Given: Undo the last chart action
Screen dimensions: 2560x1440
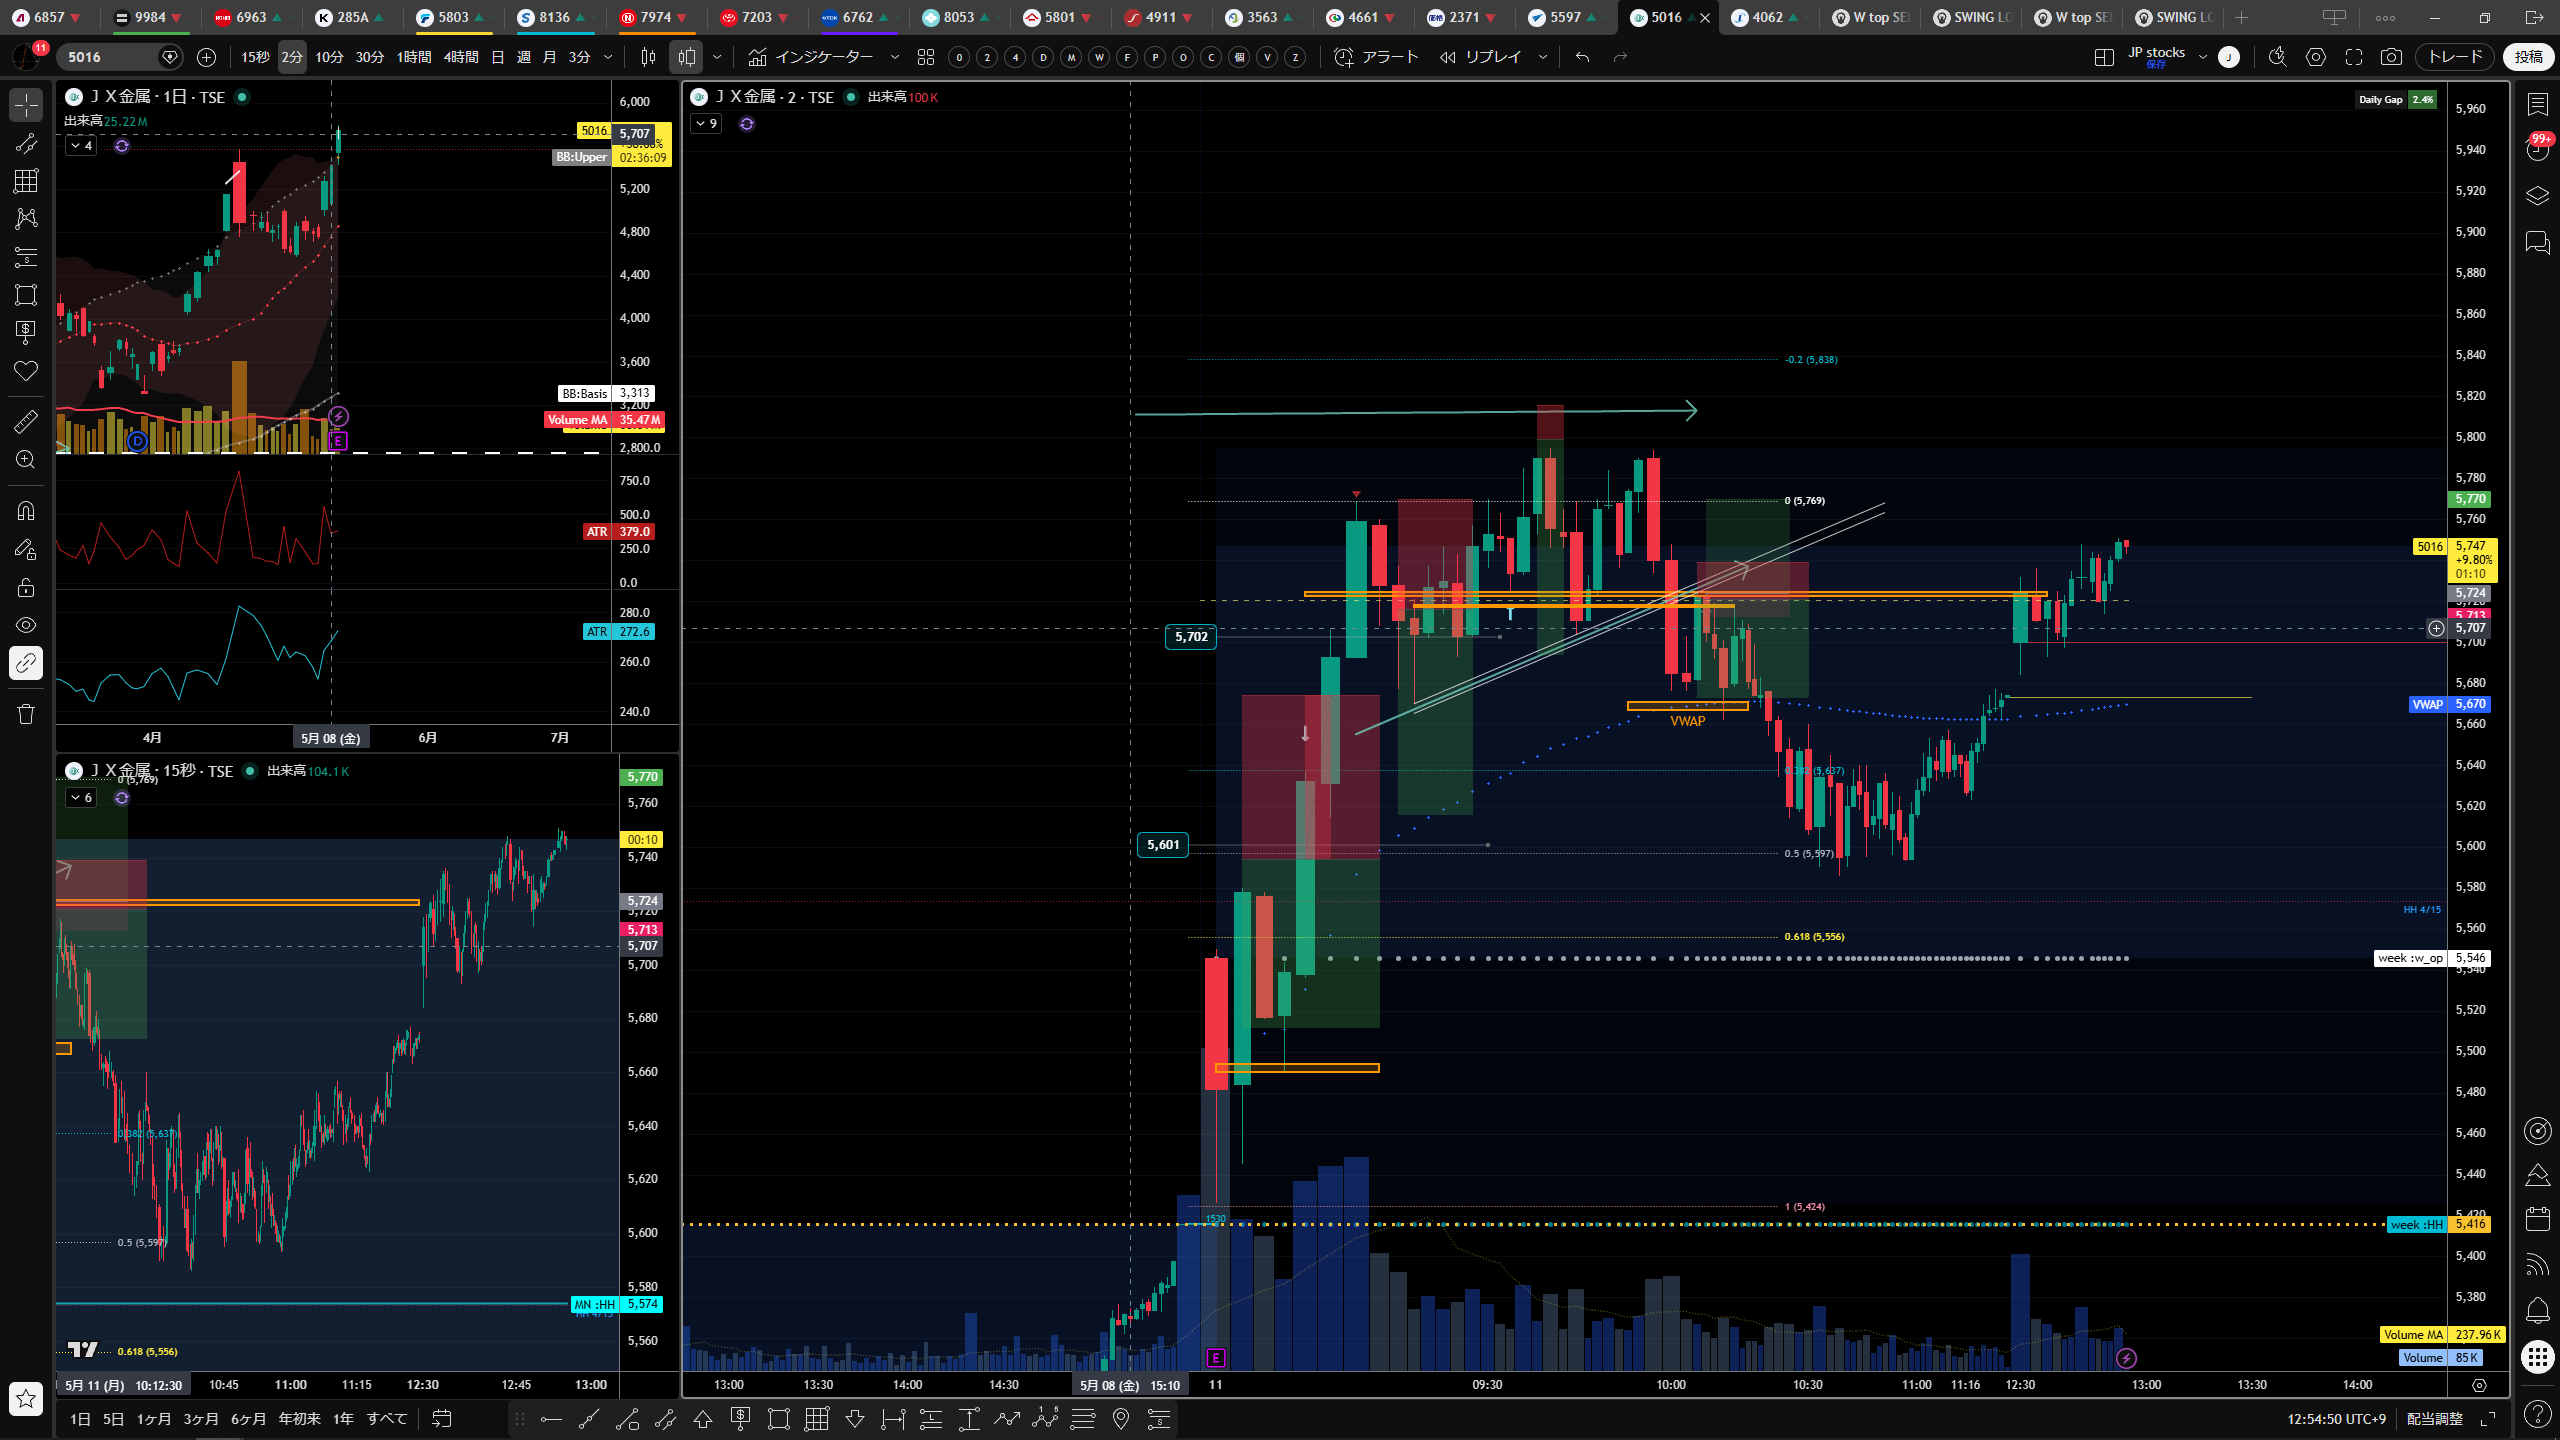Looking at the screenshot, I should coord(1582,57).
